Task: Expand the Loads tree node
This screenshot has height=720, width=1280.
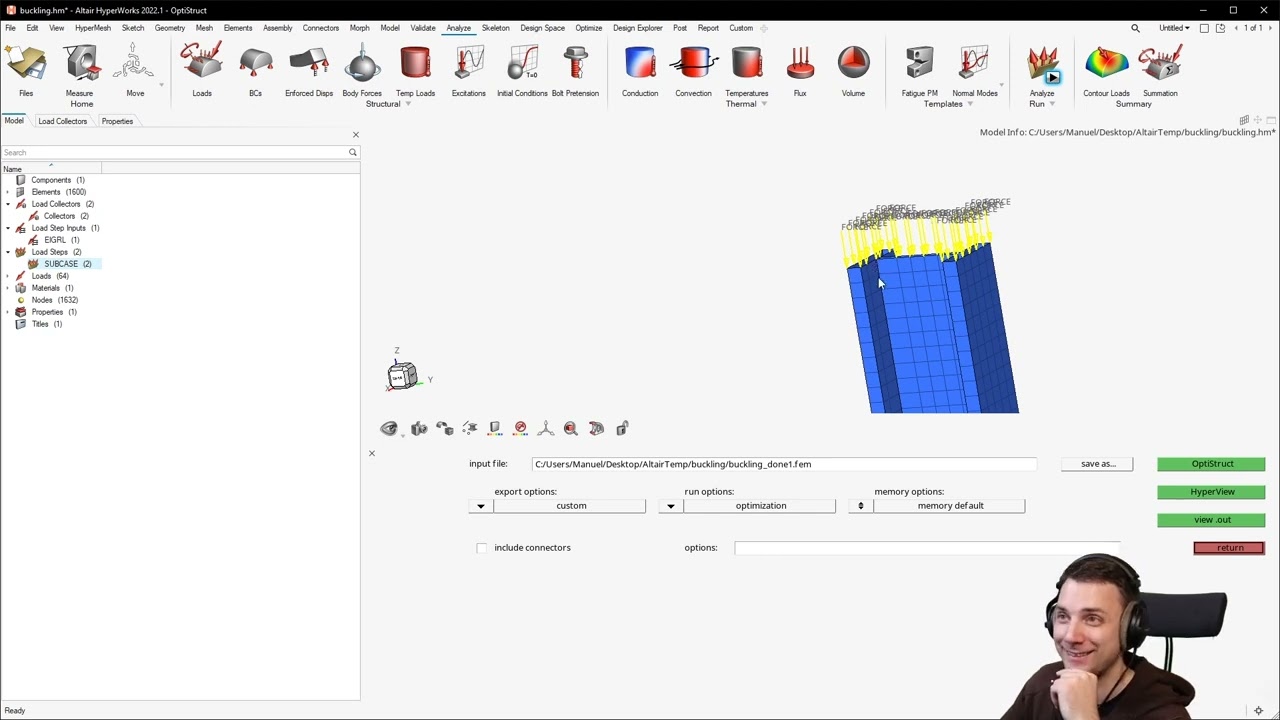Action: (x=8, y=276)
